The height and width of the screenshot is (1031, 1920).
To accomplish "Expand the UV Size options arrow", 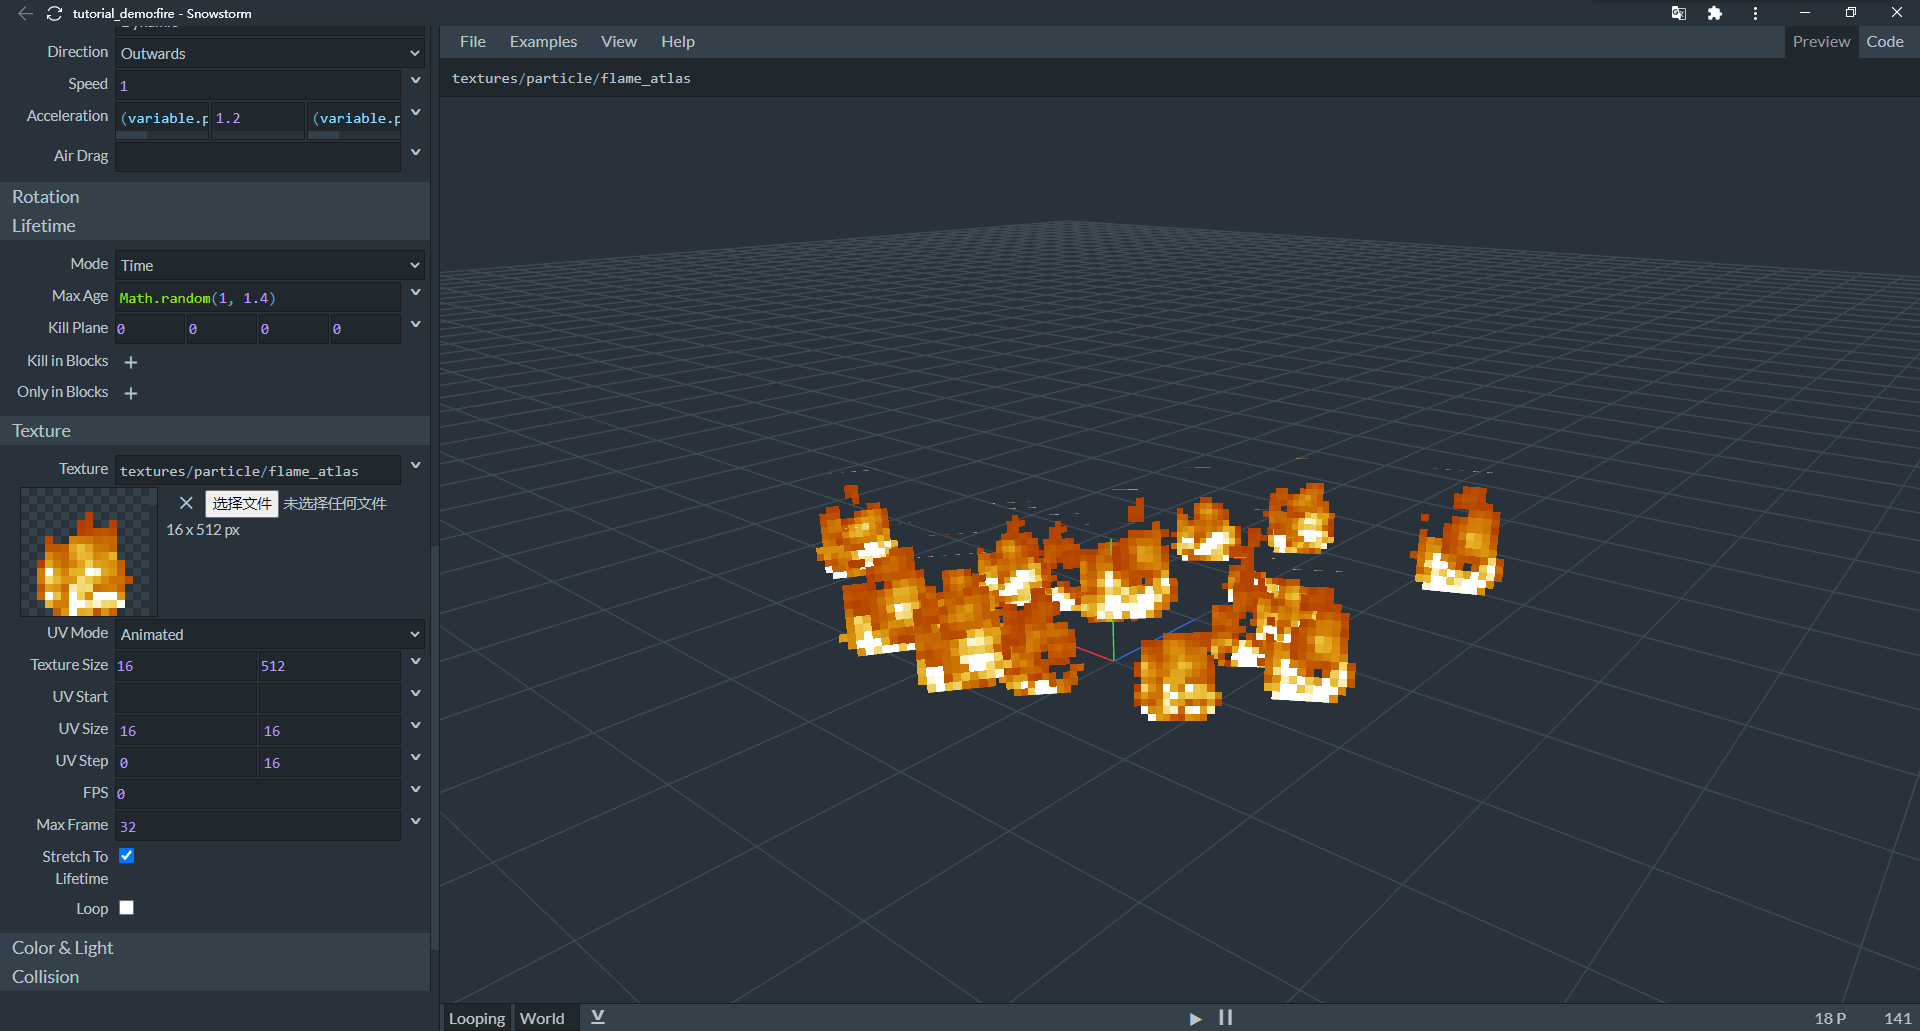I will [x=416, y=725].
